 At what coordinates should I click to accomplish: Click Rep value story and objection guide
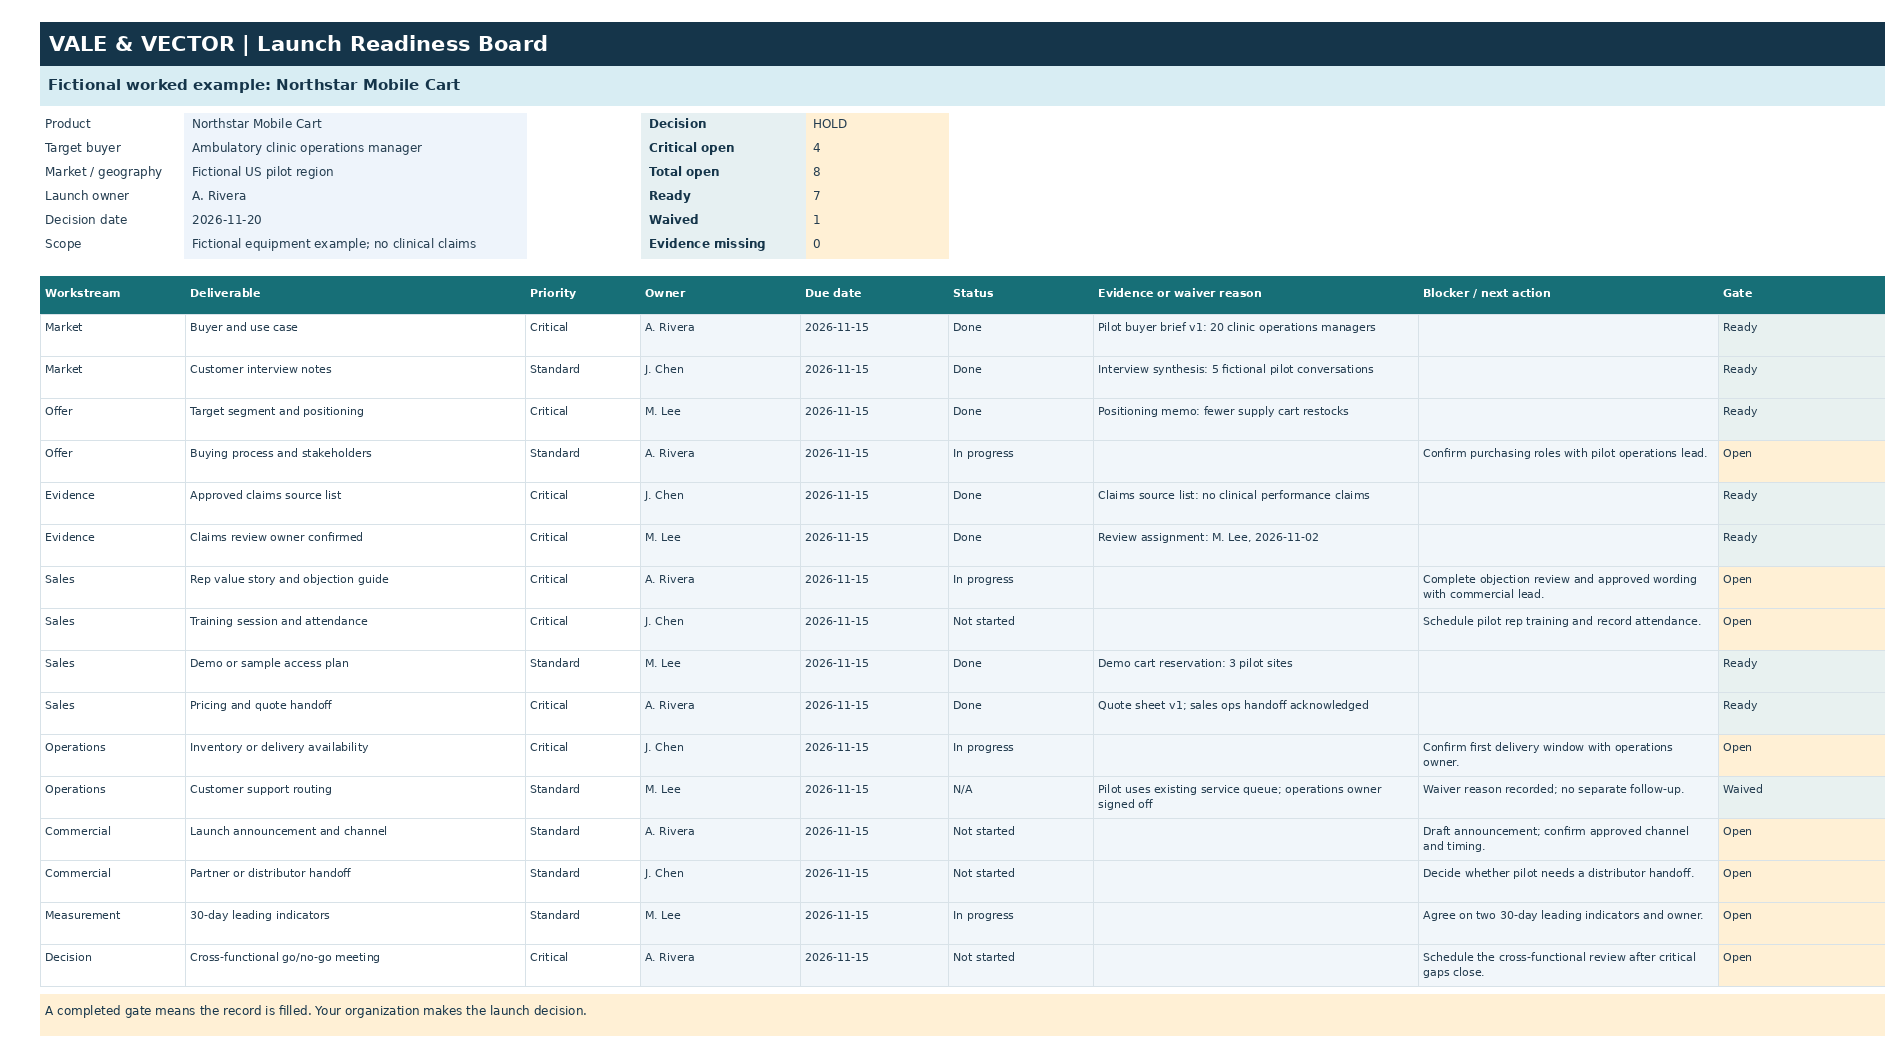(x=355, y=588)
